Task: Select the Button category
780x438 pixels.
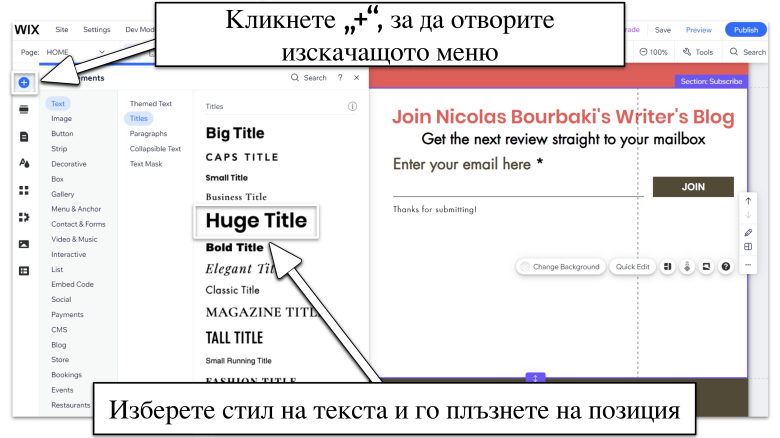Action: [x=62, y=133]
